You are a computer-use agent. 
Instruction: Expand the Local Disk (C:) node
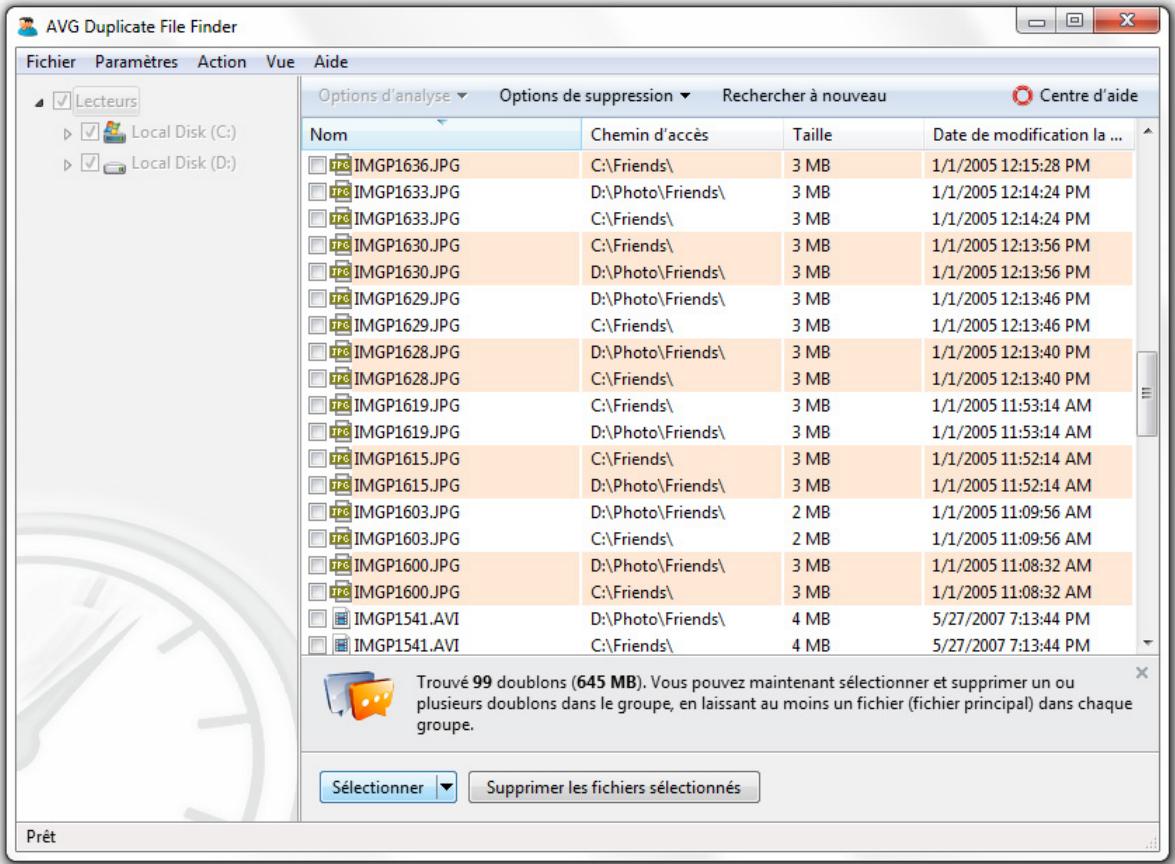(x=67, y=133)
